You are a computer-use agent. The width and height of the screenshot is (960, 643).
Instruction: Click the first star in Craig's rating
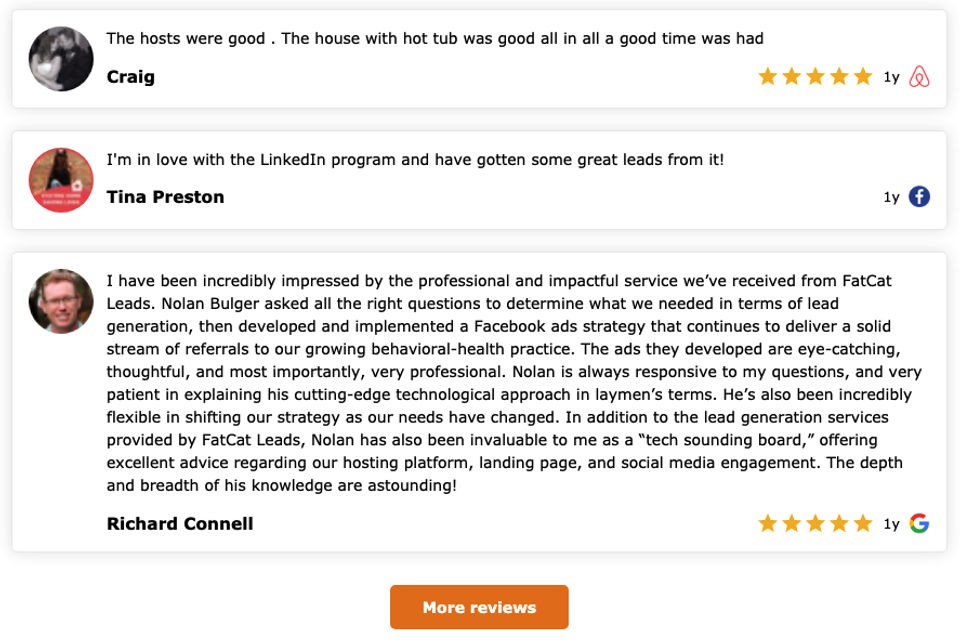(768, 77)
